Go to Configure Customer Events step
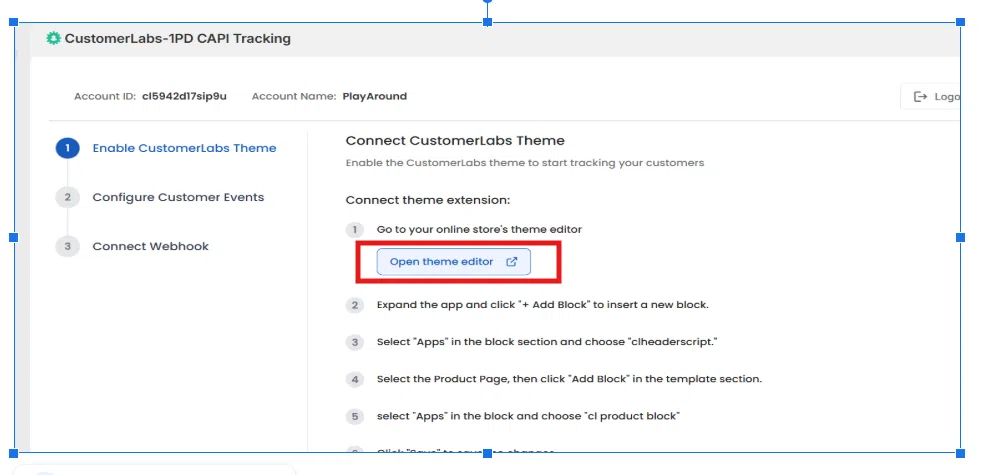 point(178,197)
